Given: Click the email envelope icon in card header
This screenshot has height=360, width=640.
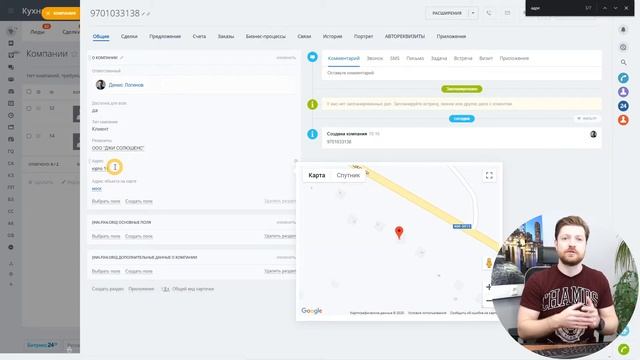Looking at the screenshot, I should [x=507, y=13].
